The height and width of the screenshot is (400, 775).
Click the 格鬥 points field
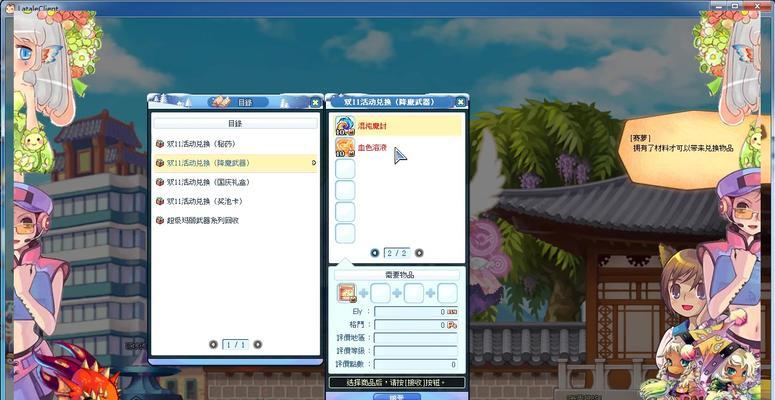pos(416,325)
